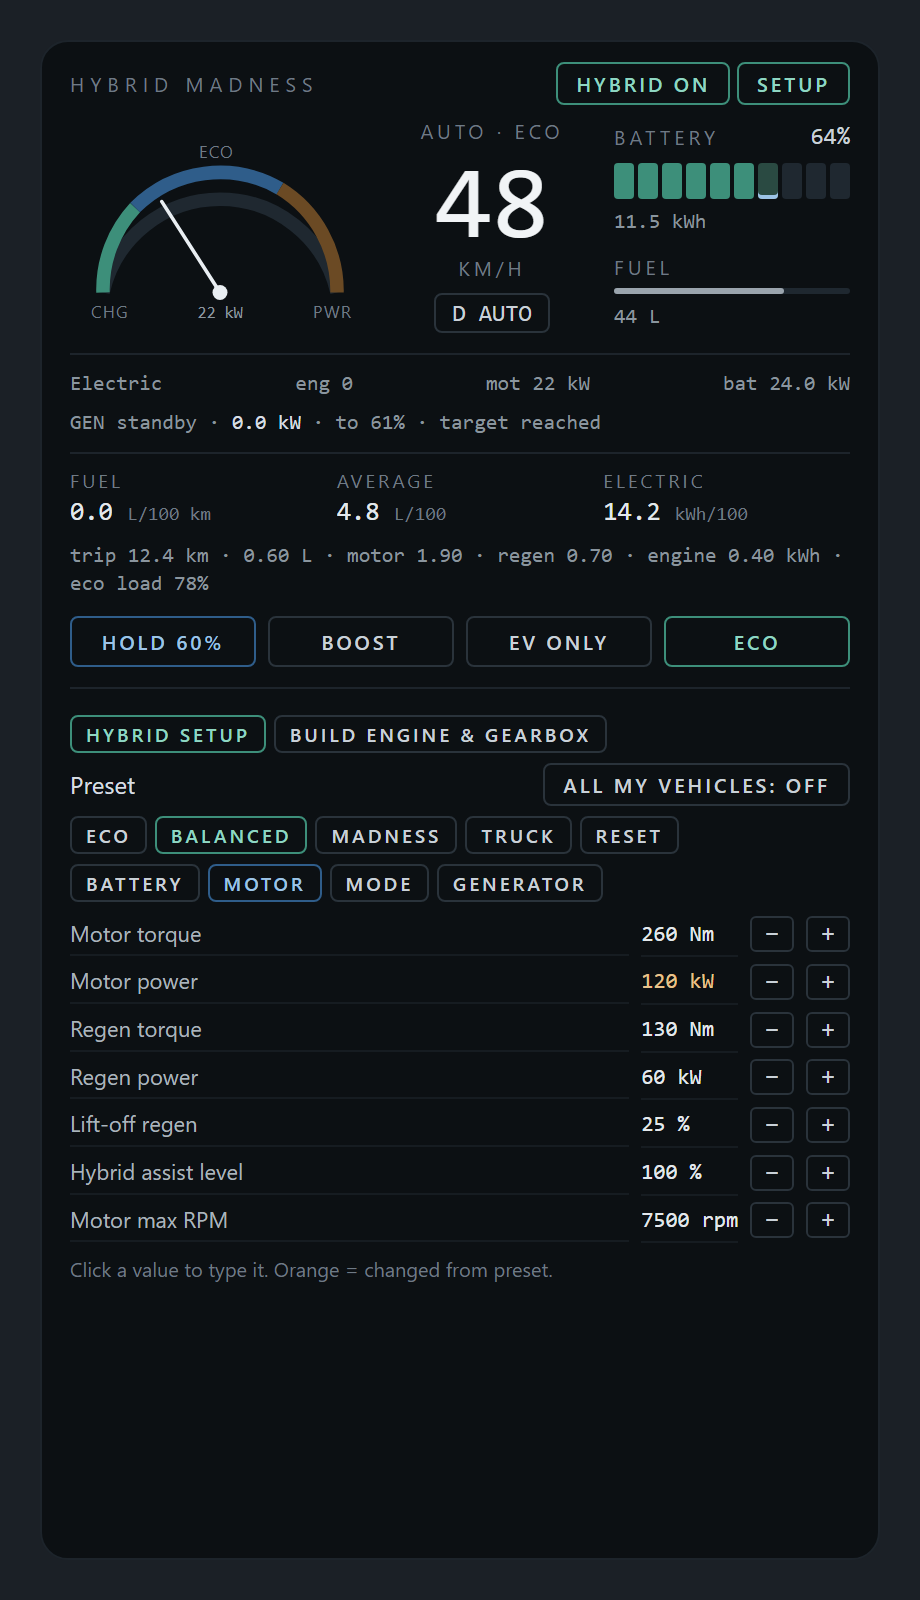
Task: Click the 44 L fuel reading
Action: point(637,317)
